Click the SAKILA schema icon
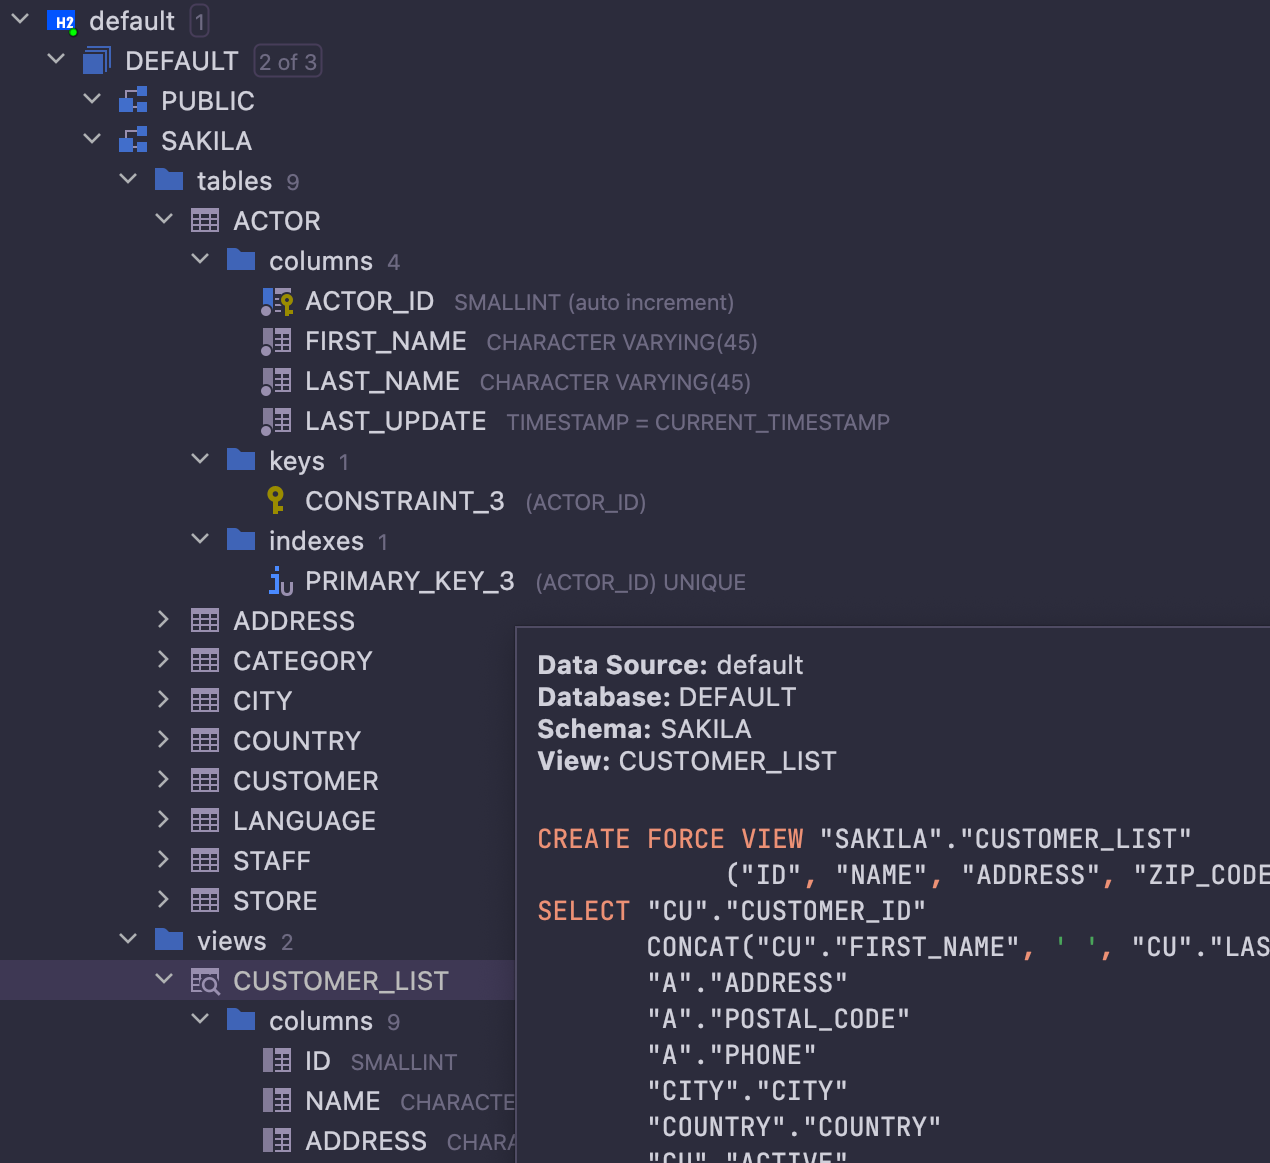 tap(133, 141)
